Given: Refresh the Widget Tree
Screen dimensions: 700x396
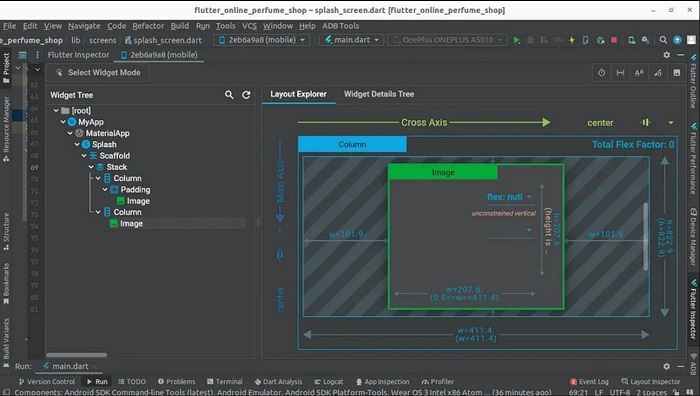Looking at the screenshot, I should point(246,95).
